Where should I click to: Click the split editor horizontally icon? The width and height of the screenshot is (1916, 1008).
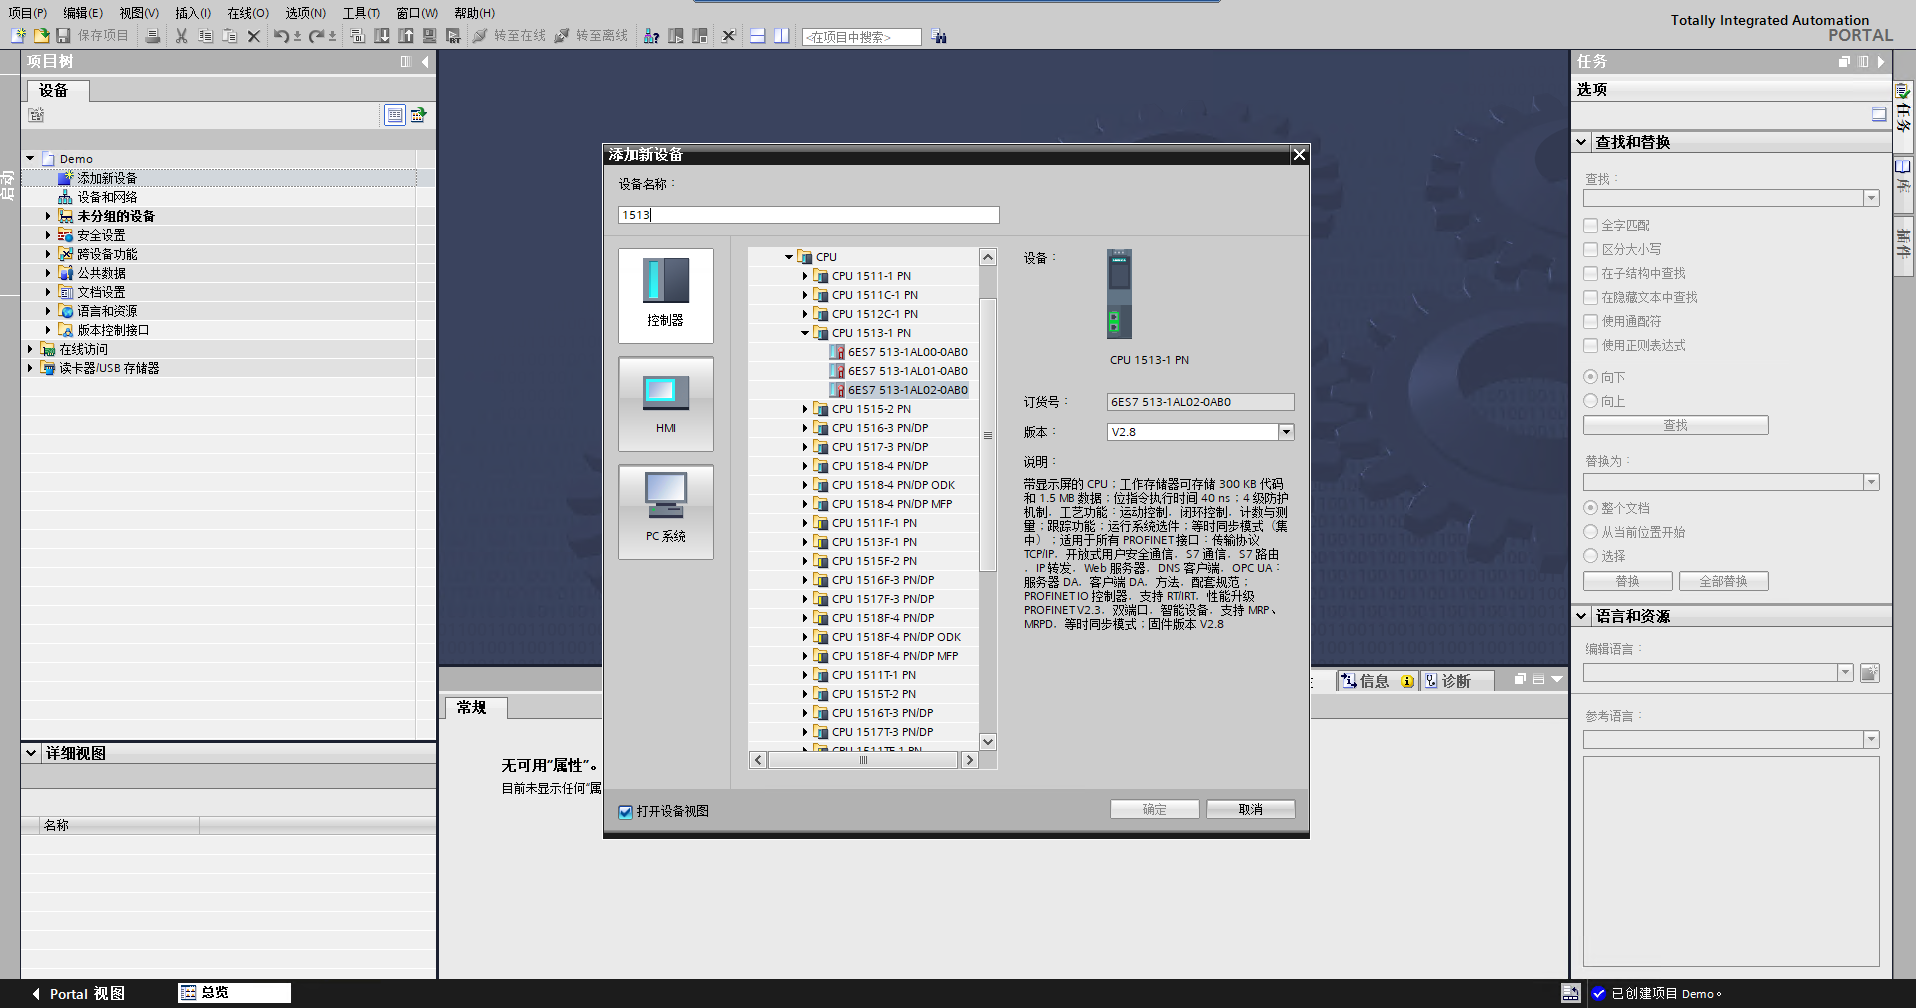click(758, 36)
